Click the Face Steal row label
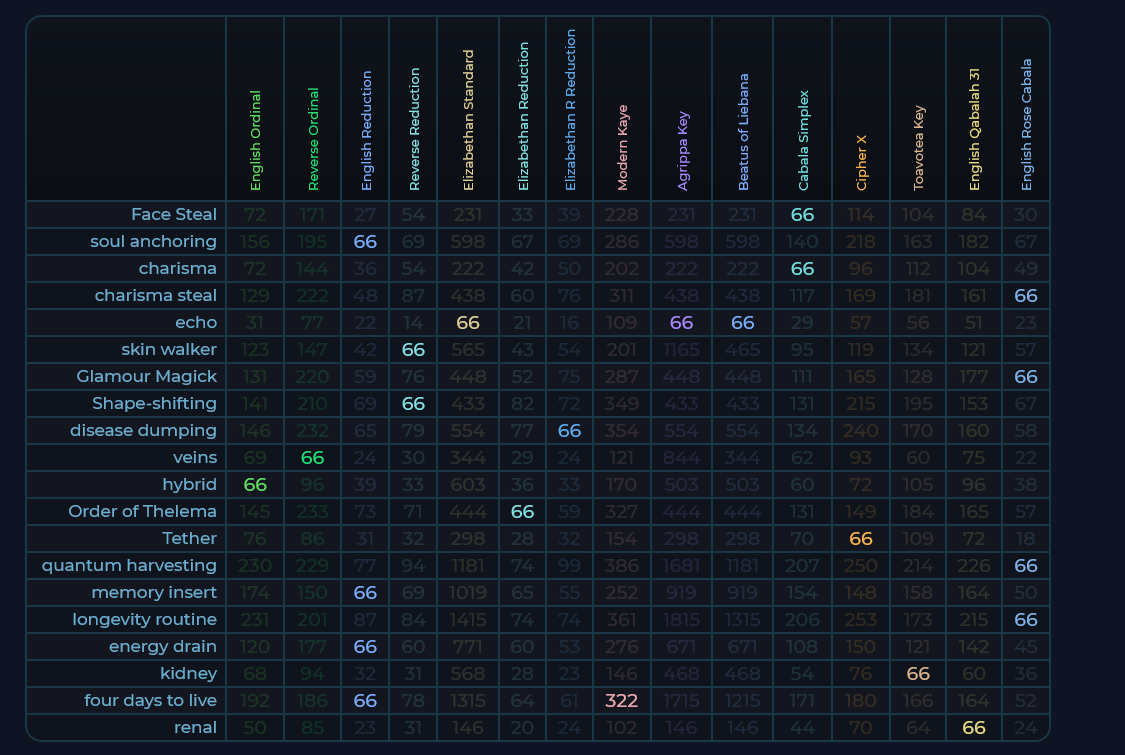The image size is (1125, 755). point(173,214)
